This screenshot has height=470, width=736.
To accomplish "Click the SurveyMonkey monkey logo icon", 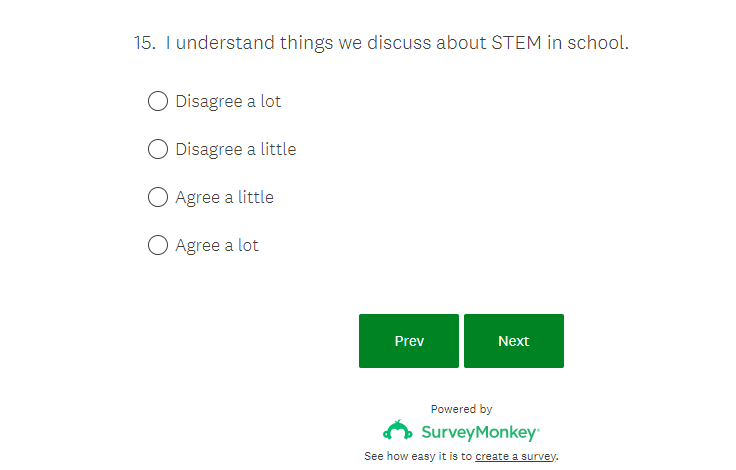I will pyautogui.click(x=398, y=432).
